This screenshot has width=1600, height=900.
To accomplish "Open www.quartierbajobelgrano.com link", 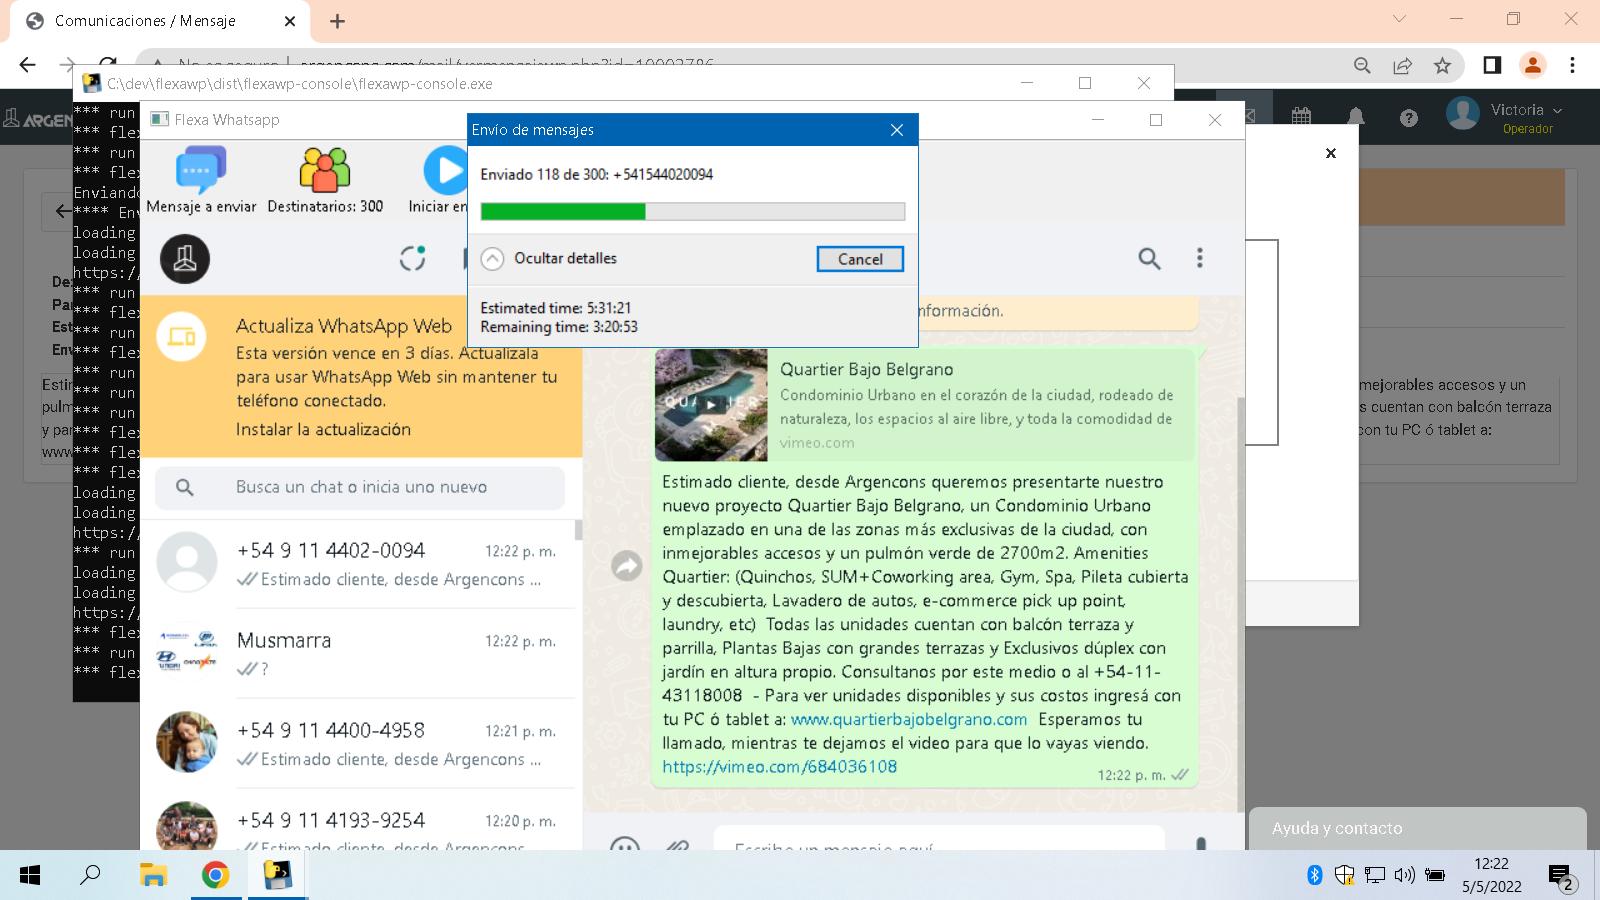I will pos(909,719).
